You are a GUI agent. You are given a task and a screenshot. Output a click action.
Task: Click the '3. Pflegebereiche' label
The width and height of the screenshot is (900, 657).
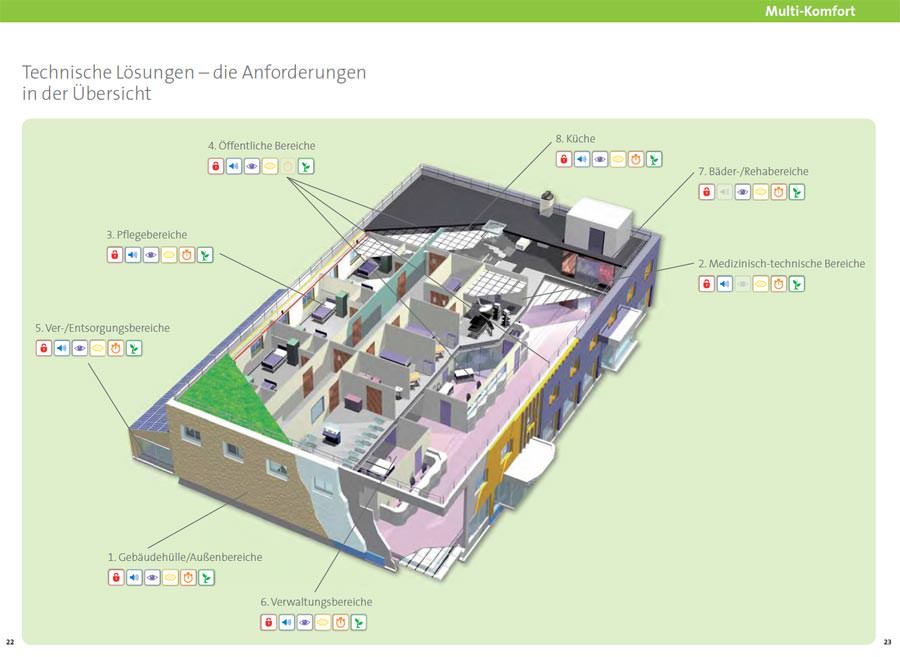[147, 235]
